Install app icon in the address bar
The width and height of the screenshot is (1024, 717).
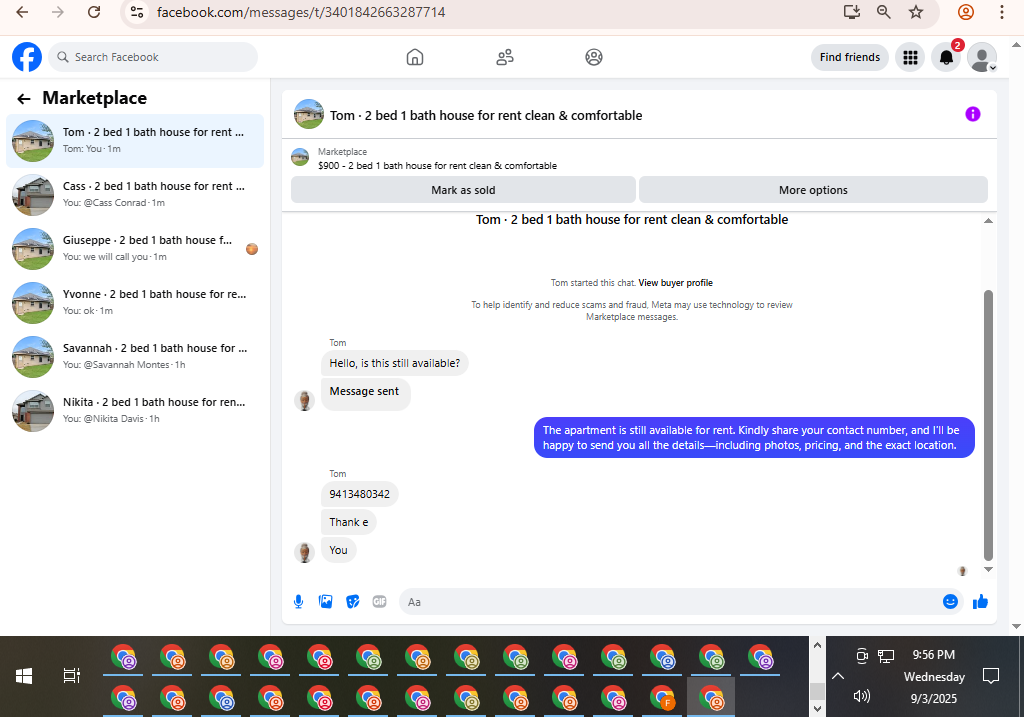tap(852, 12)
